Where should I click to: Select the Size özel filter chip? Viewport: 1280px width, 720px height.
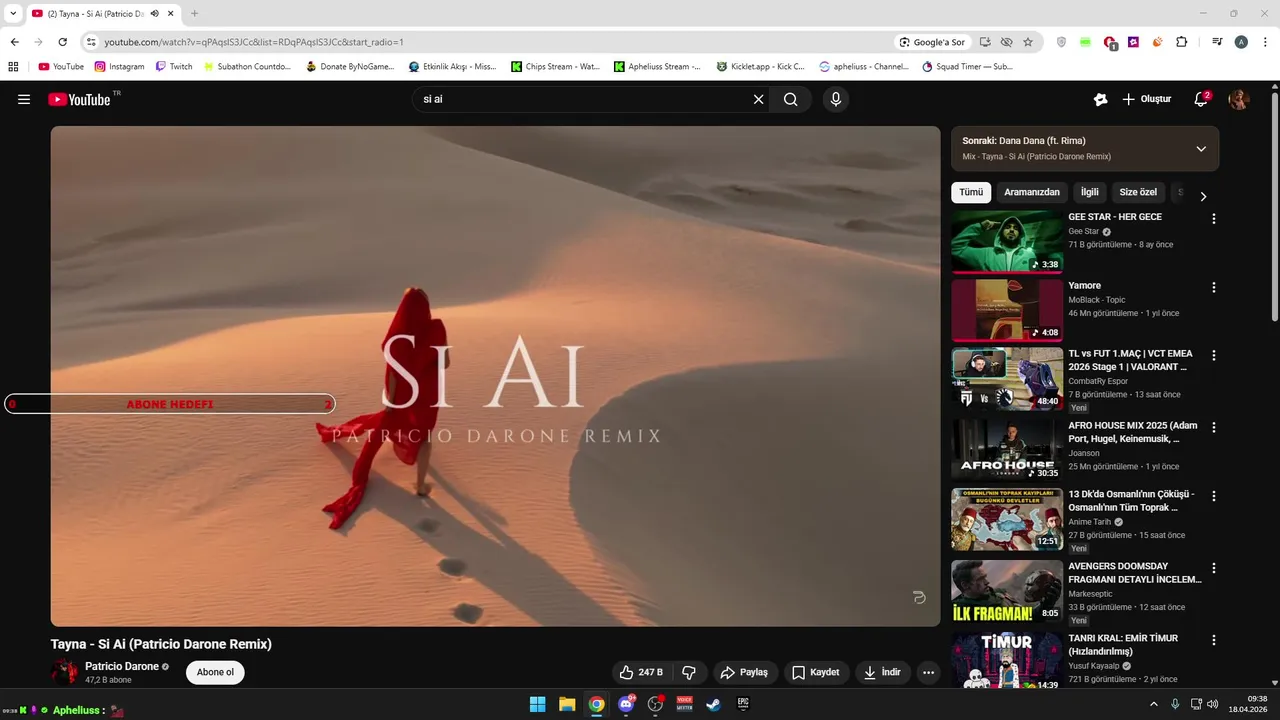point(1138,192)
